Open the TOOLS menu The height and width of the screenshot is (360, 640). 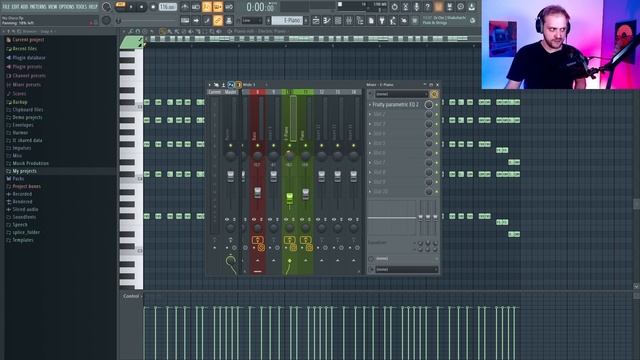[81, 7]
